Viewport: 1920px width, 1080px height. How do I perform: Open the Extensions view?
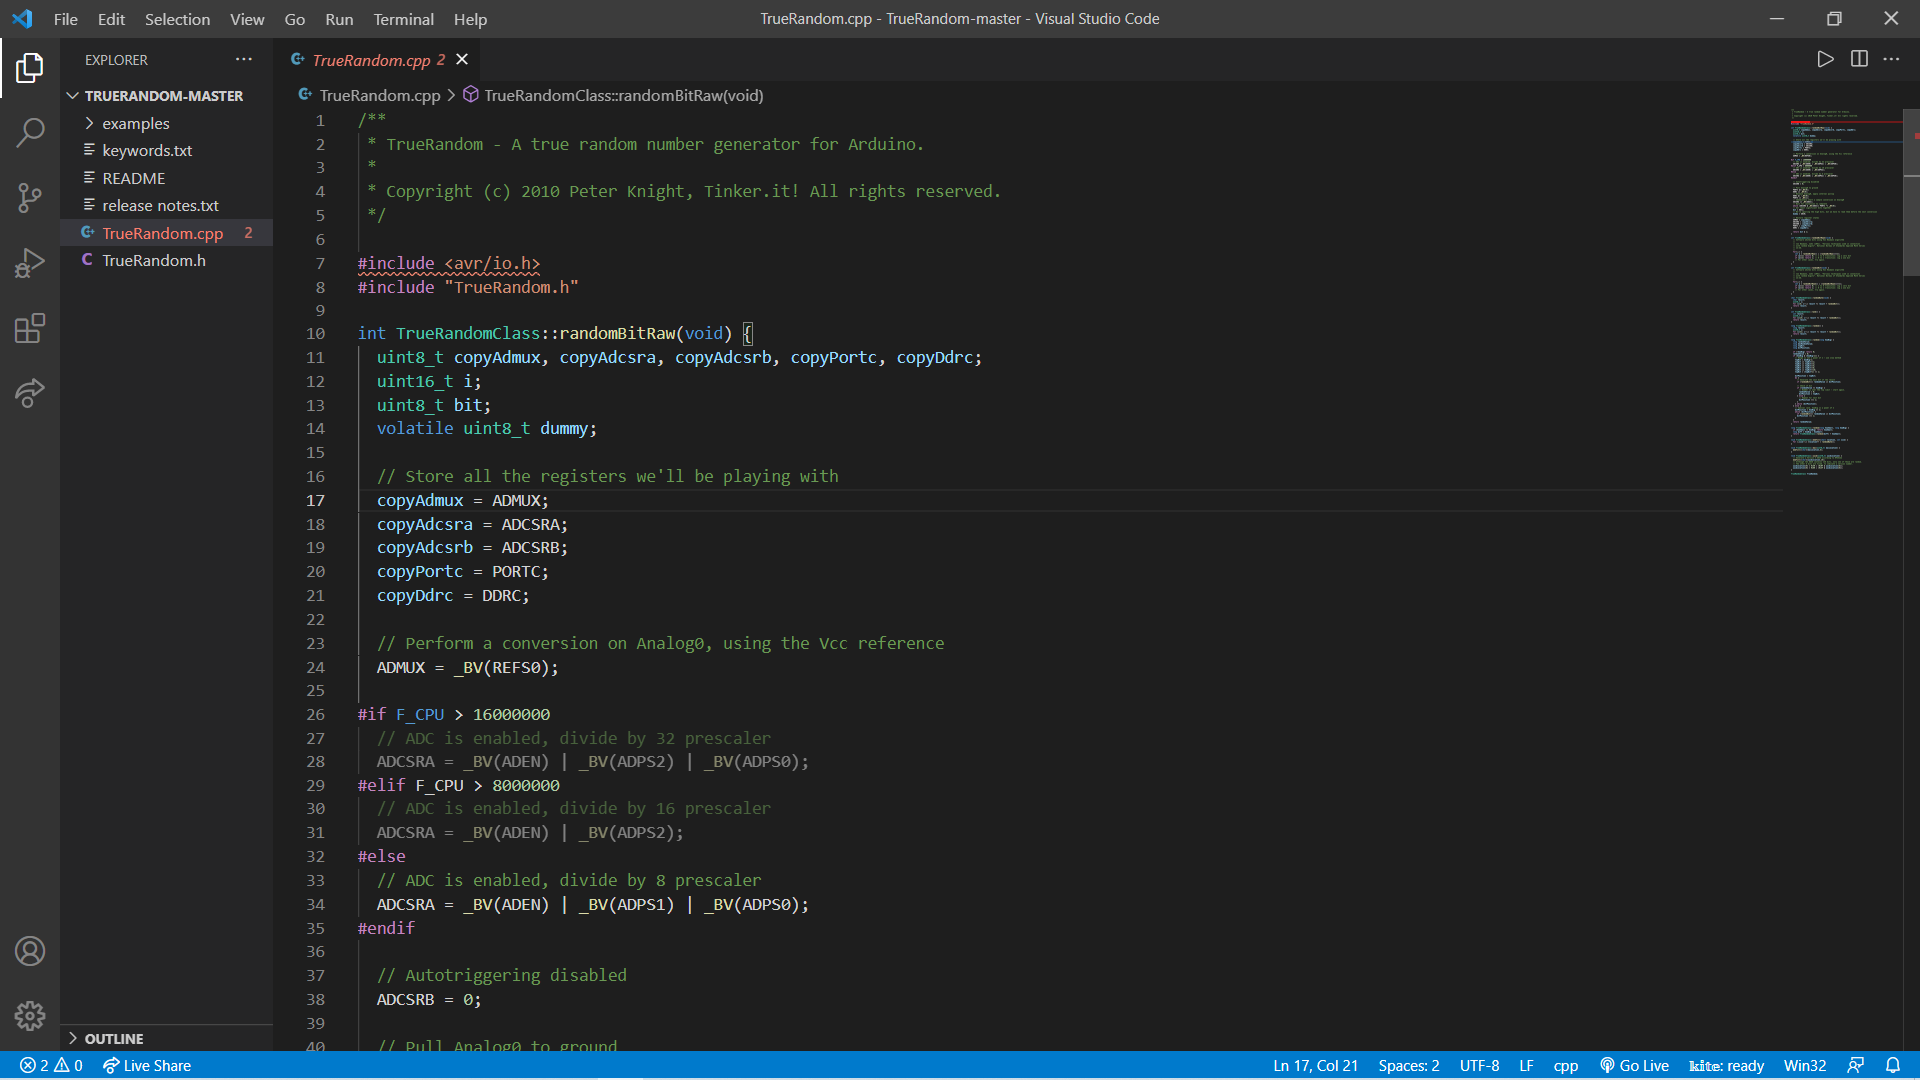click(x=30, y=328)
